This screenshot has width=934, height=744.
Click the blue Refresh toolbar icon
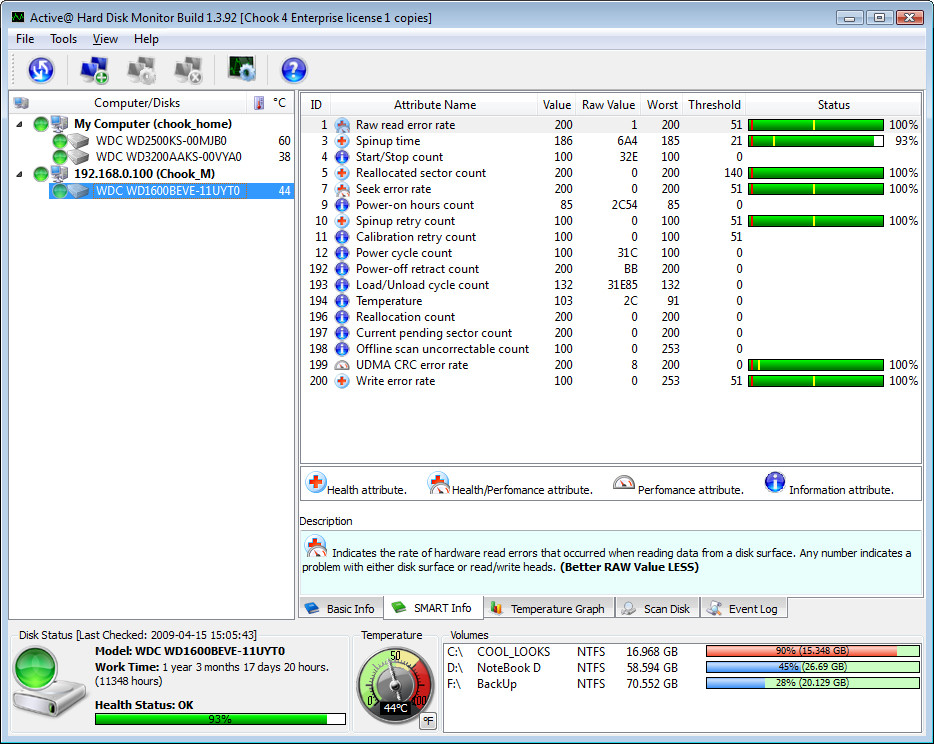click(41, 70)
